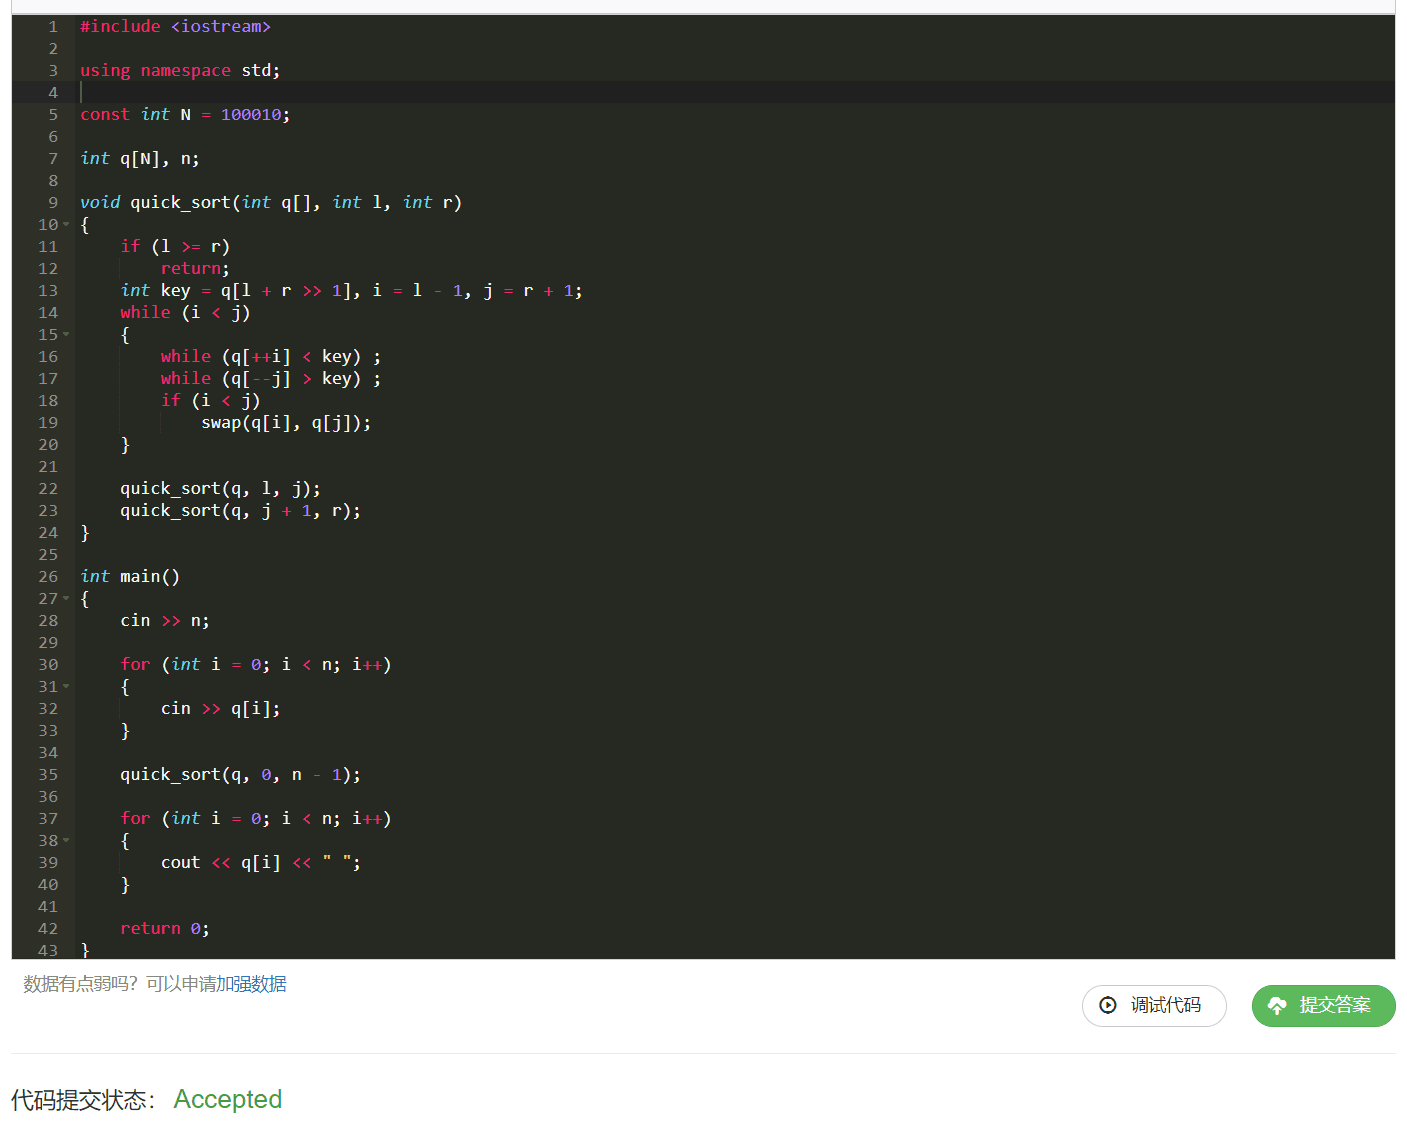Click line number 22 in gutter
This screenshot has width=1407, height=1130.
pos(48,488)
